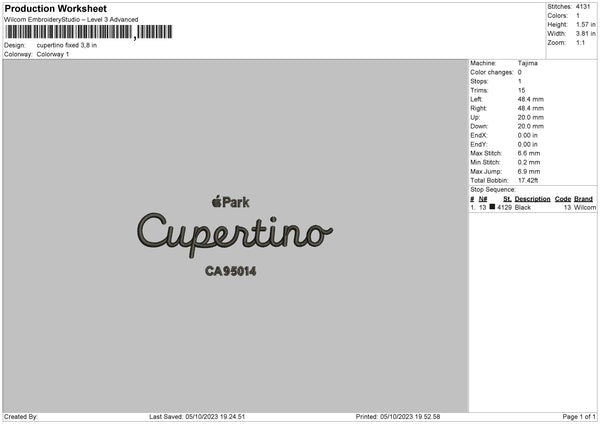Click the N# column header

(x=483, y=199)
